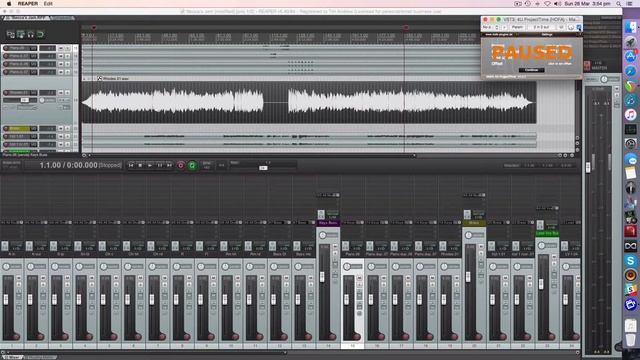Start playback with the Play button
The width and height of the screenshot is (640, 360).
click(x=150, y=165)
